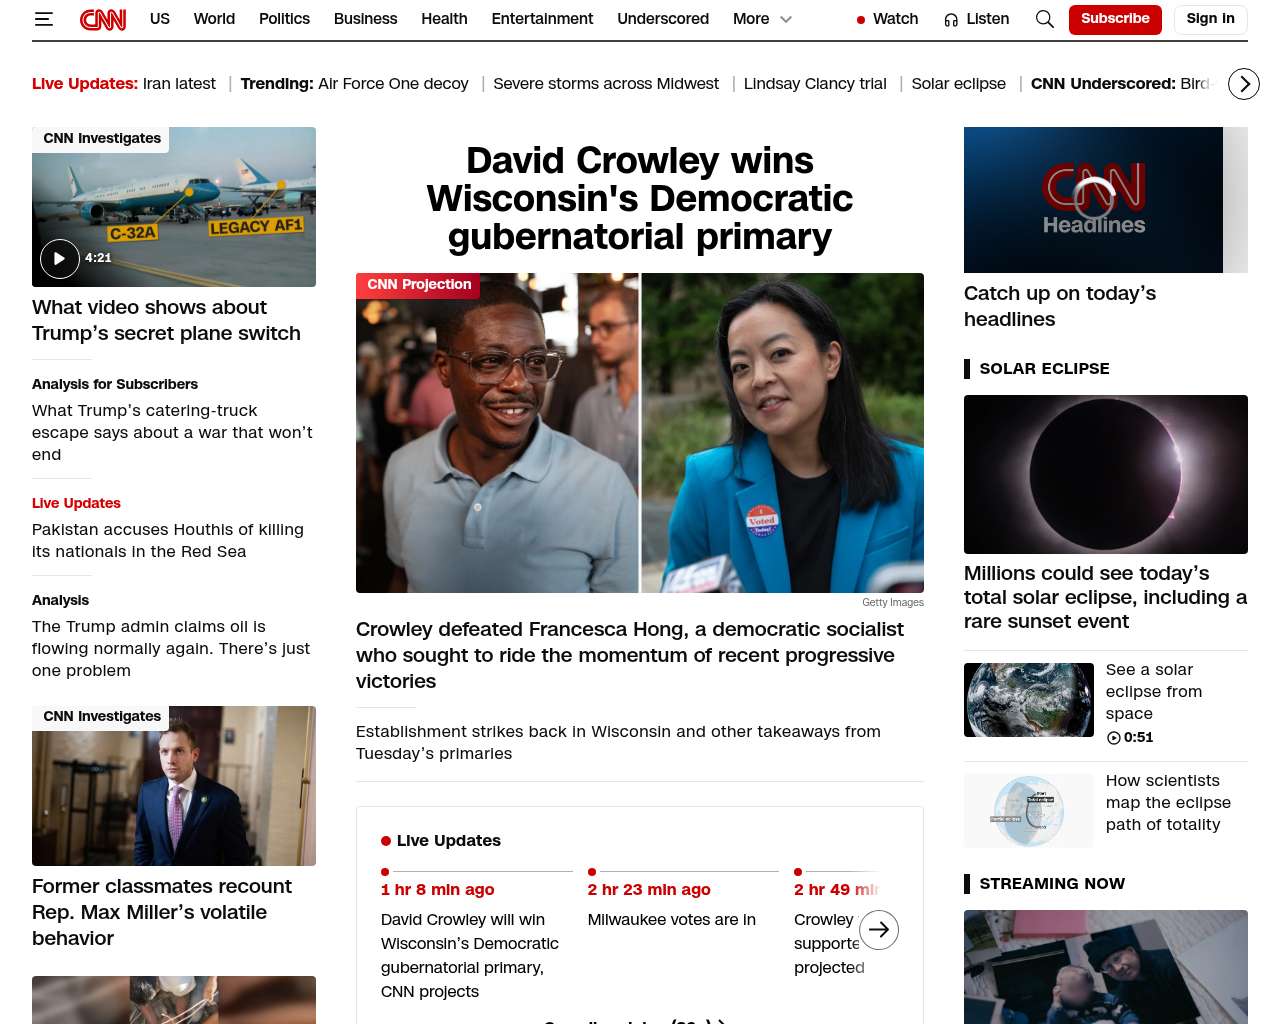
Task: Open David Crowley wins primary headline
Action: (640, 198)
